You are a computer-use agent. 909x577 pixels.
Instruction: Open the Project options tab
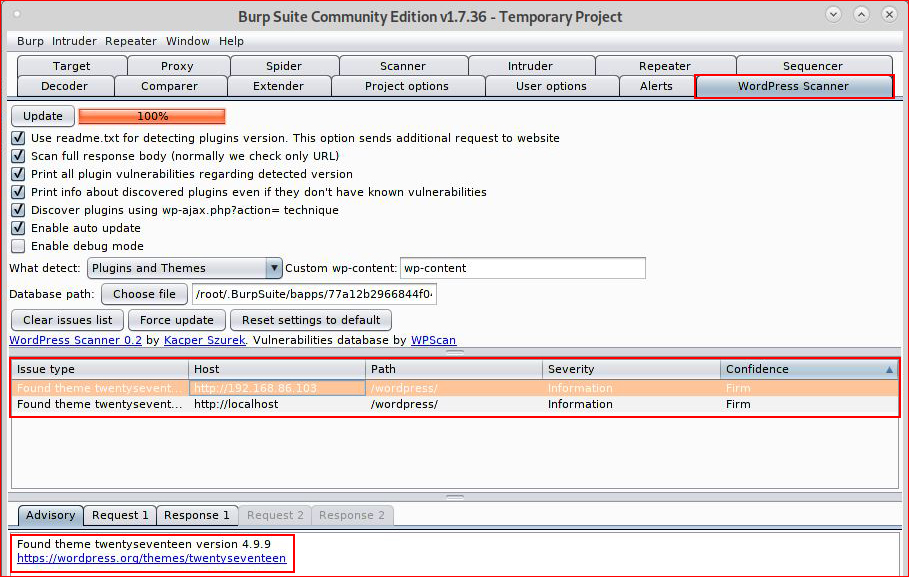click(x=407, y=86)
